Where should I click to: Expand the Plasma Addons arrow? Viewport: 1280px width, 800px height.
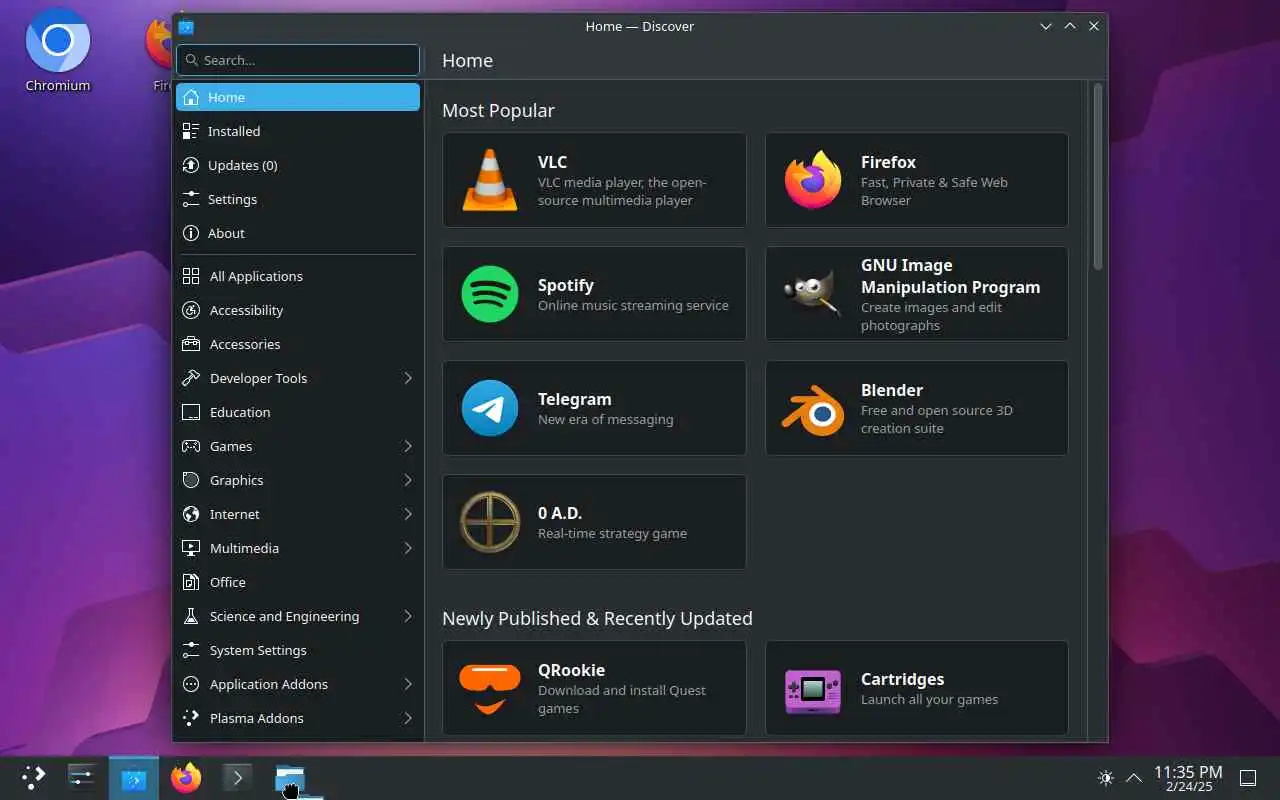(408, 718)
